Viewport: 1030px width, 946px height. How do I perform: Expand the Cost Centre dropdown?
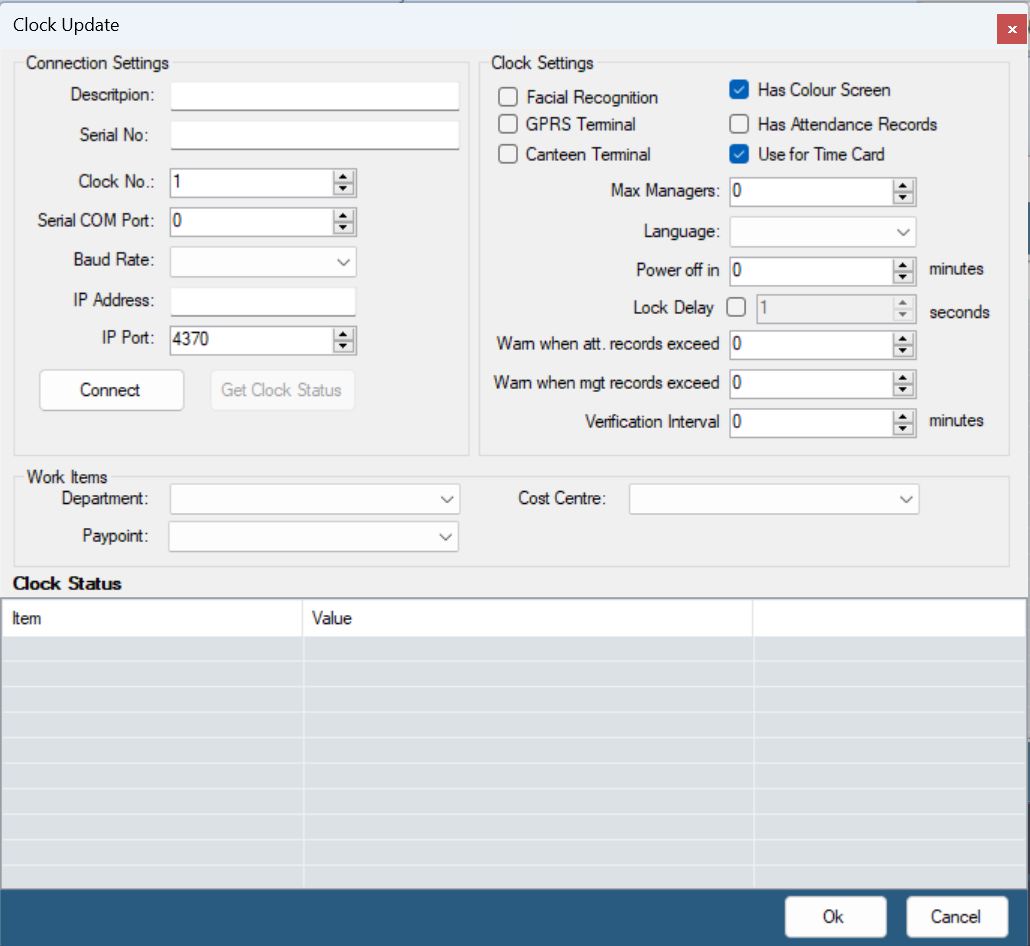[774, 499]
